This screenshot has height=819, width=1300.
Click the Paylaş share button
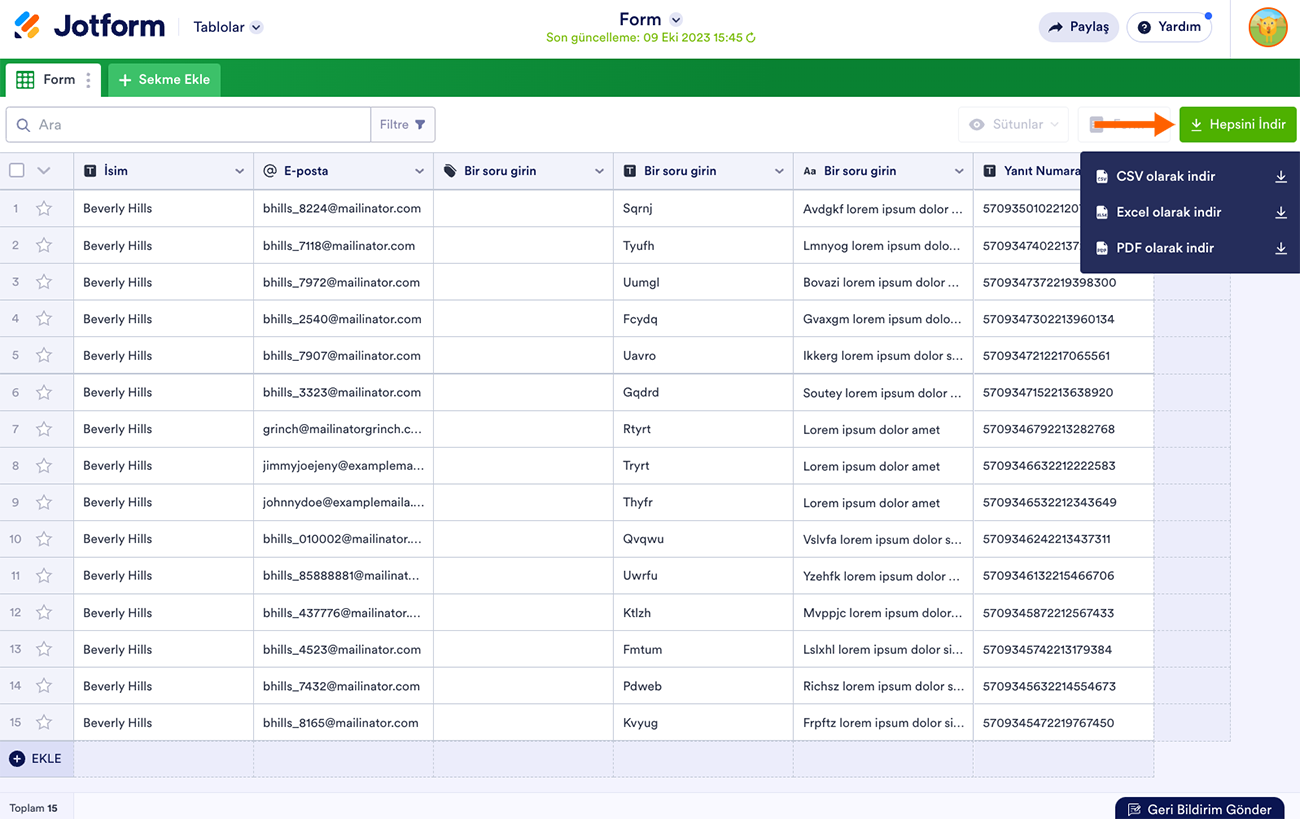[x=1078, y=27]
